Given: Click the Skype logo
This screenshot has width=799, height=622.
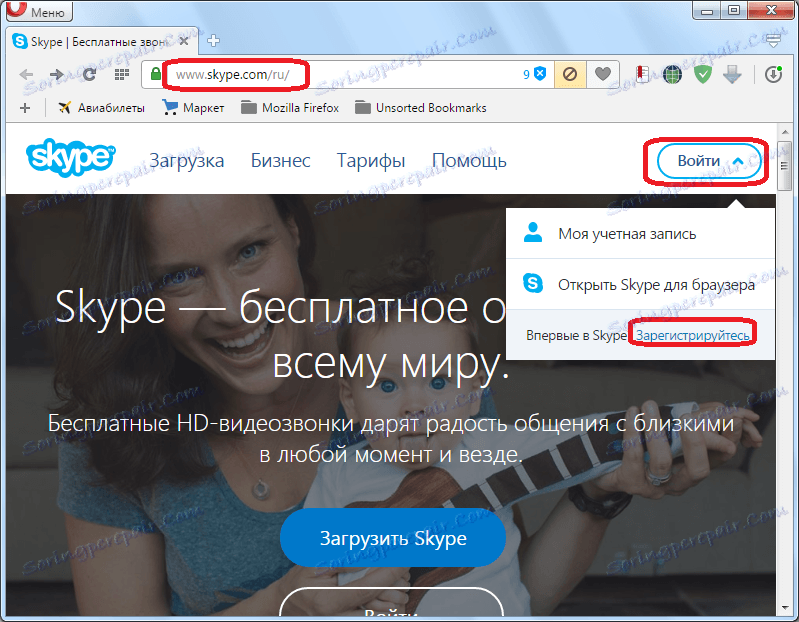Looking at the screenshot, I should [x=70, y=158].
